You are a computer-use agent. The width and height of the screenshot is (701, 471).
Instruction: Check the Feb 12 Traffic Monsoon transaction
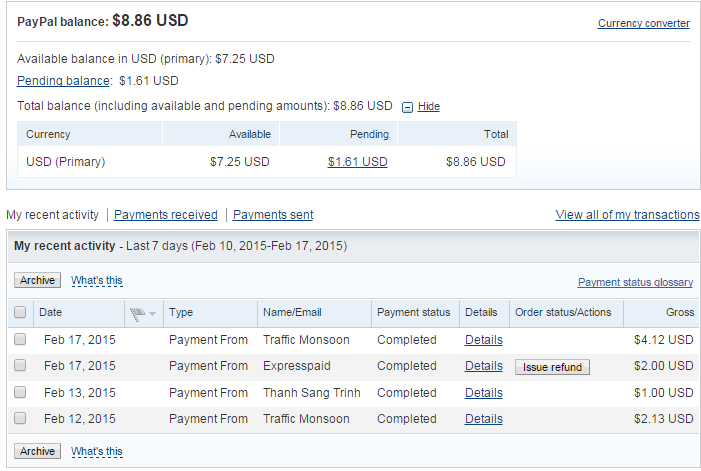tap(21, 419)
